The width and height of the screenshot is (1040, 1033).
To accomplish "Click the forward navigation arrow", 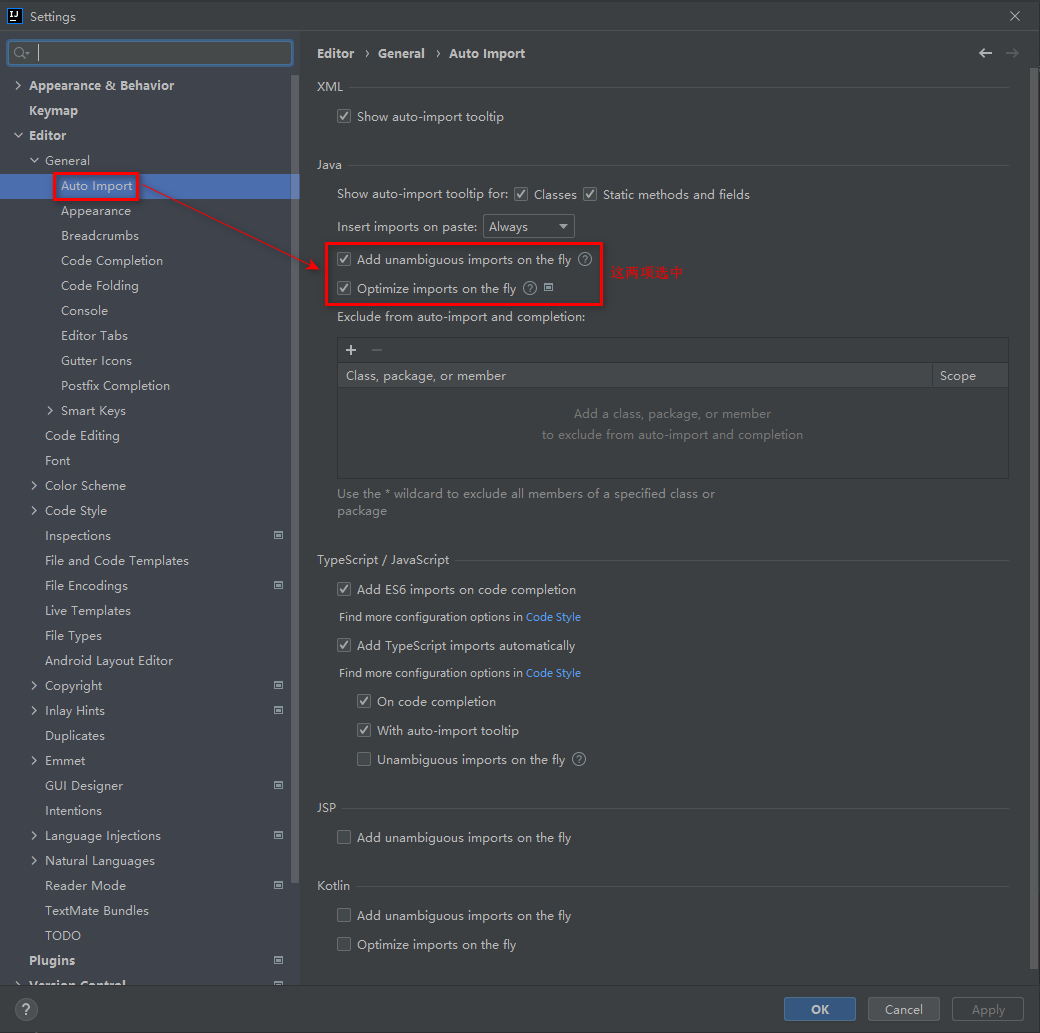I will [1011, 53].
